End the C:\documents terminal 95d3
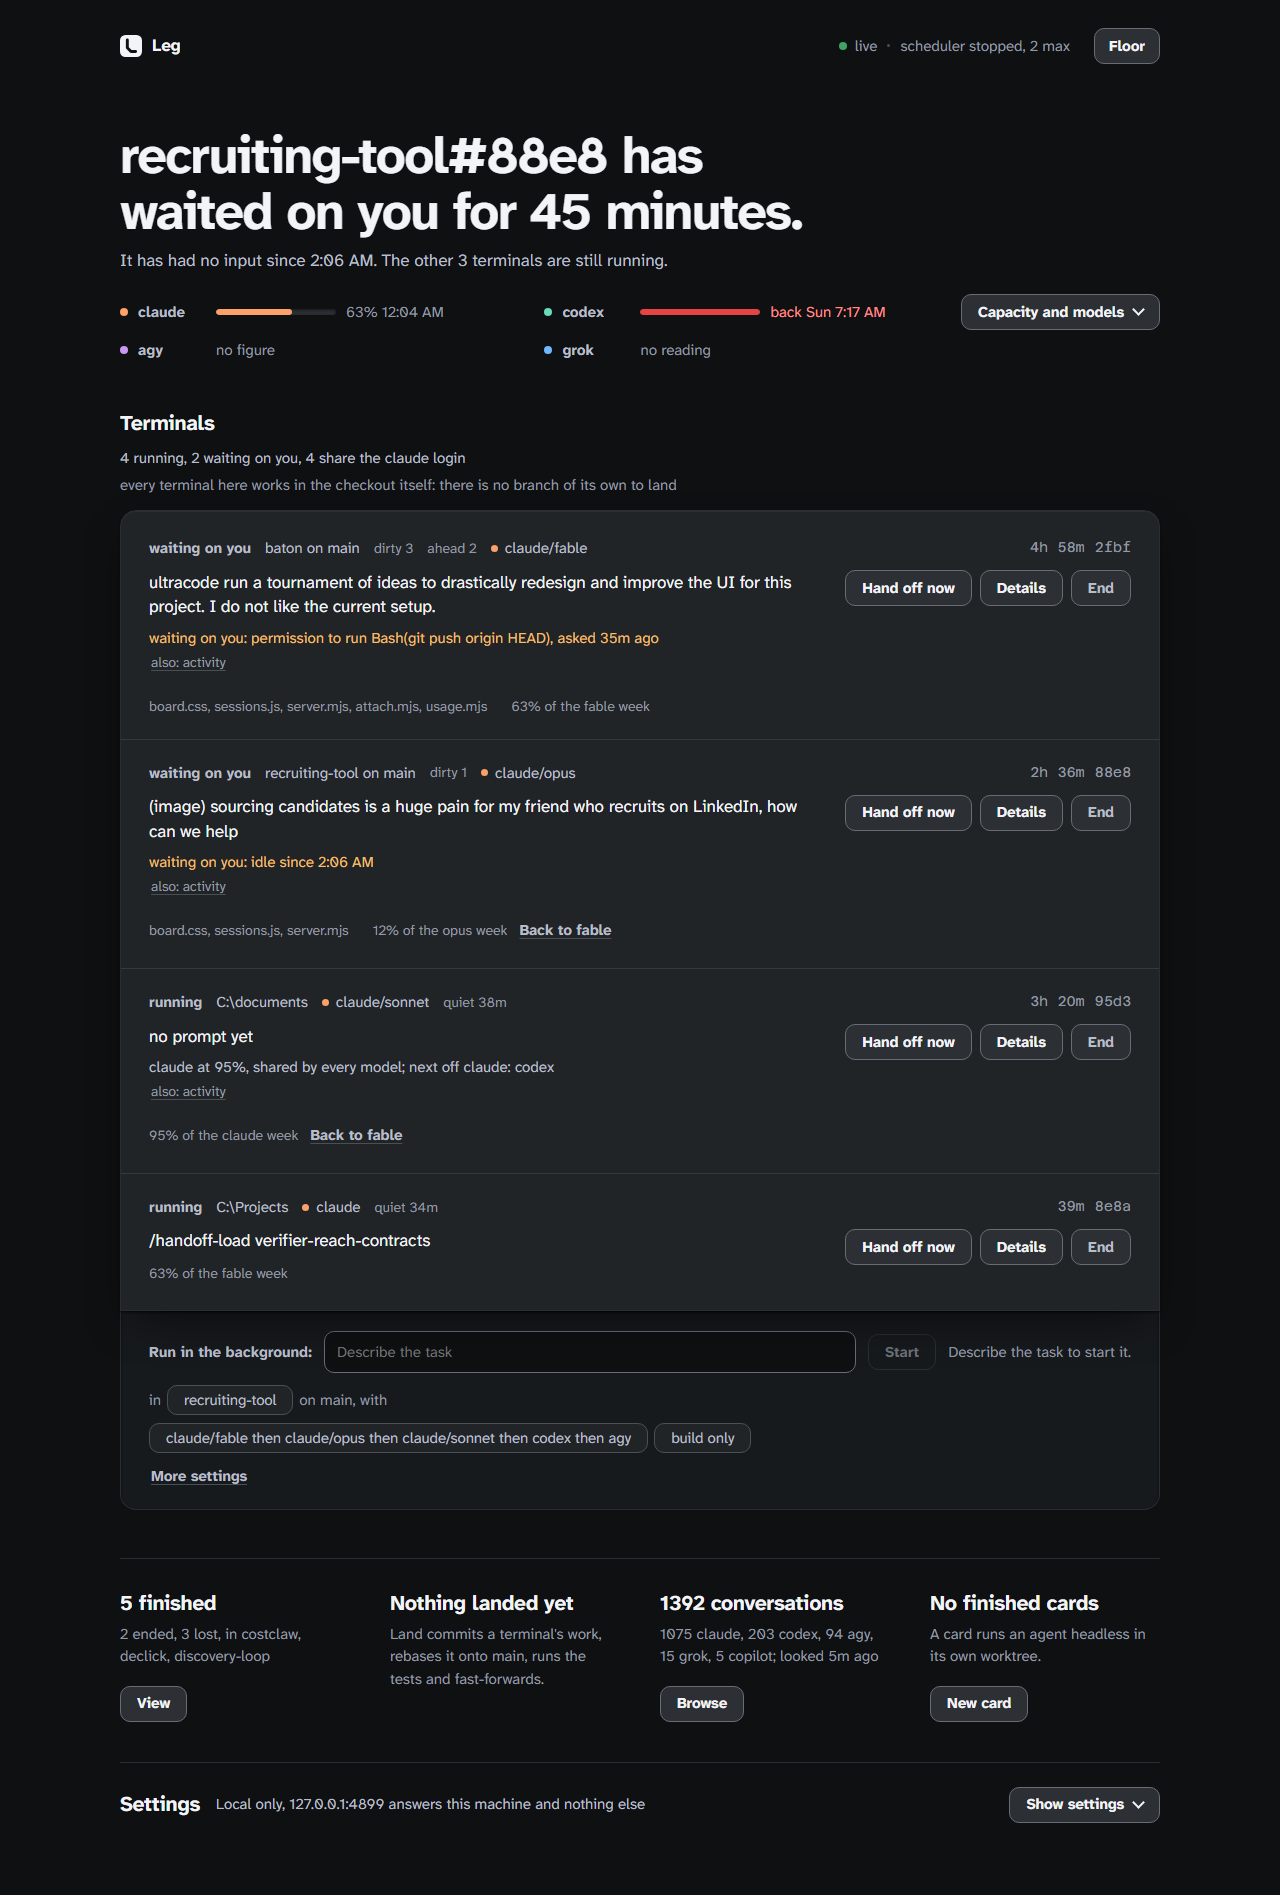Screen dimensions: 1280x1895 1100,1042
